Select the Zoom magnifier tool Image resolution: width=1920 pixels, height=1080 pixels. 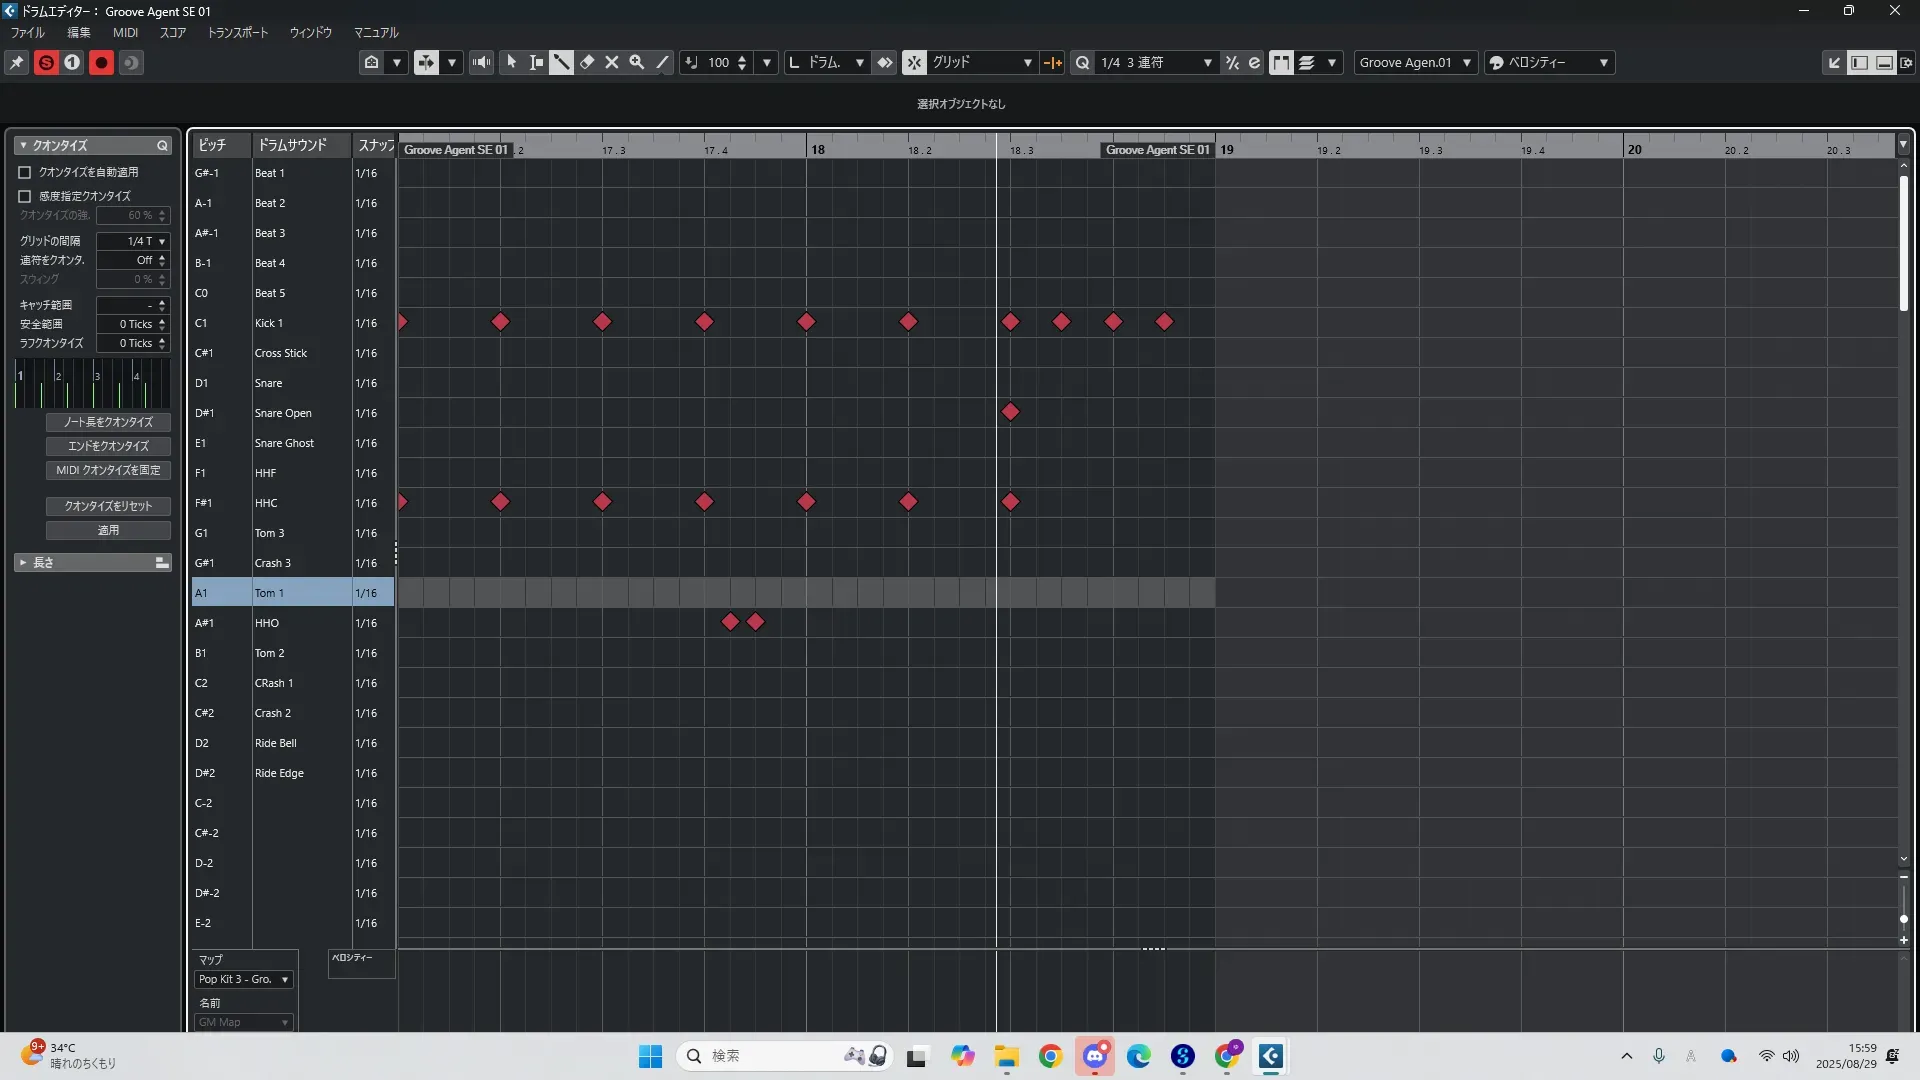point(637,62)
